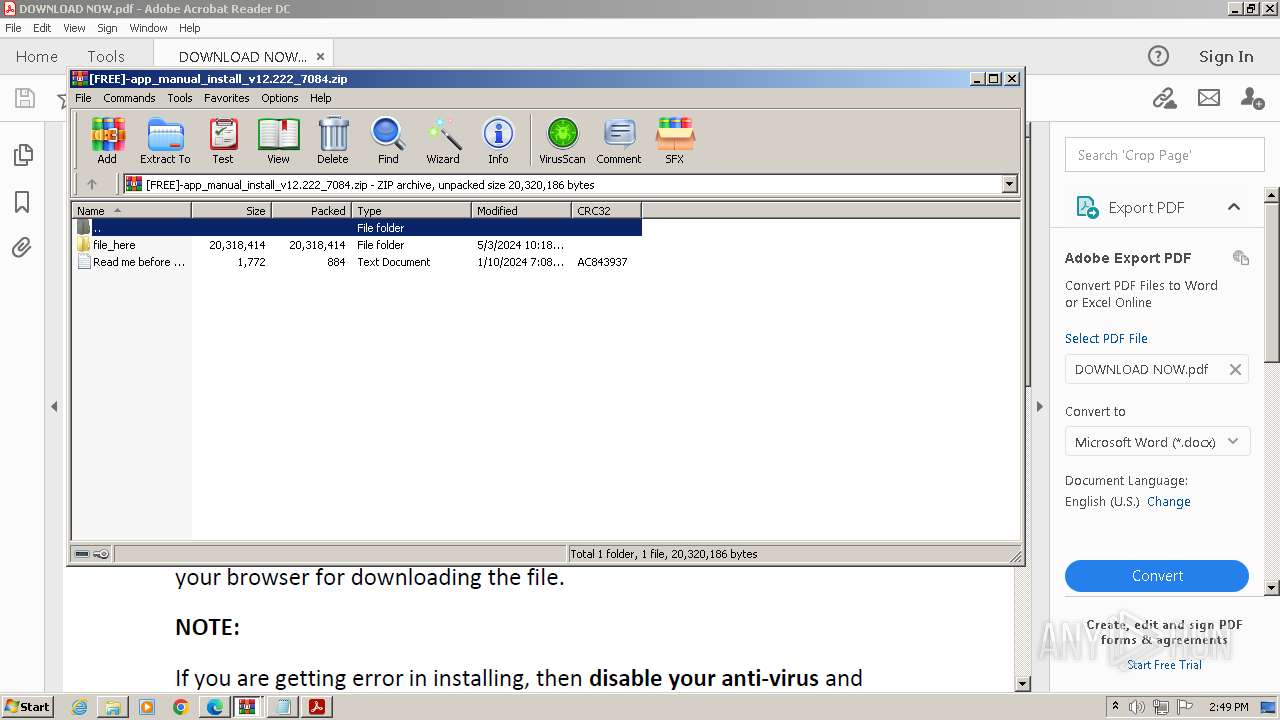Screen dimensions: 1280x720
Task: Click the Delete trash icon
Action: 333,140
